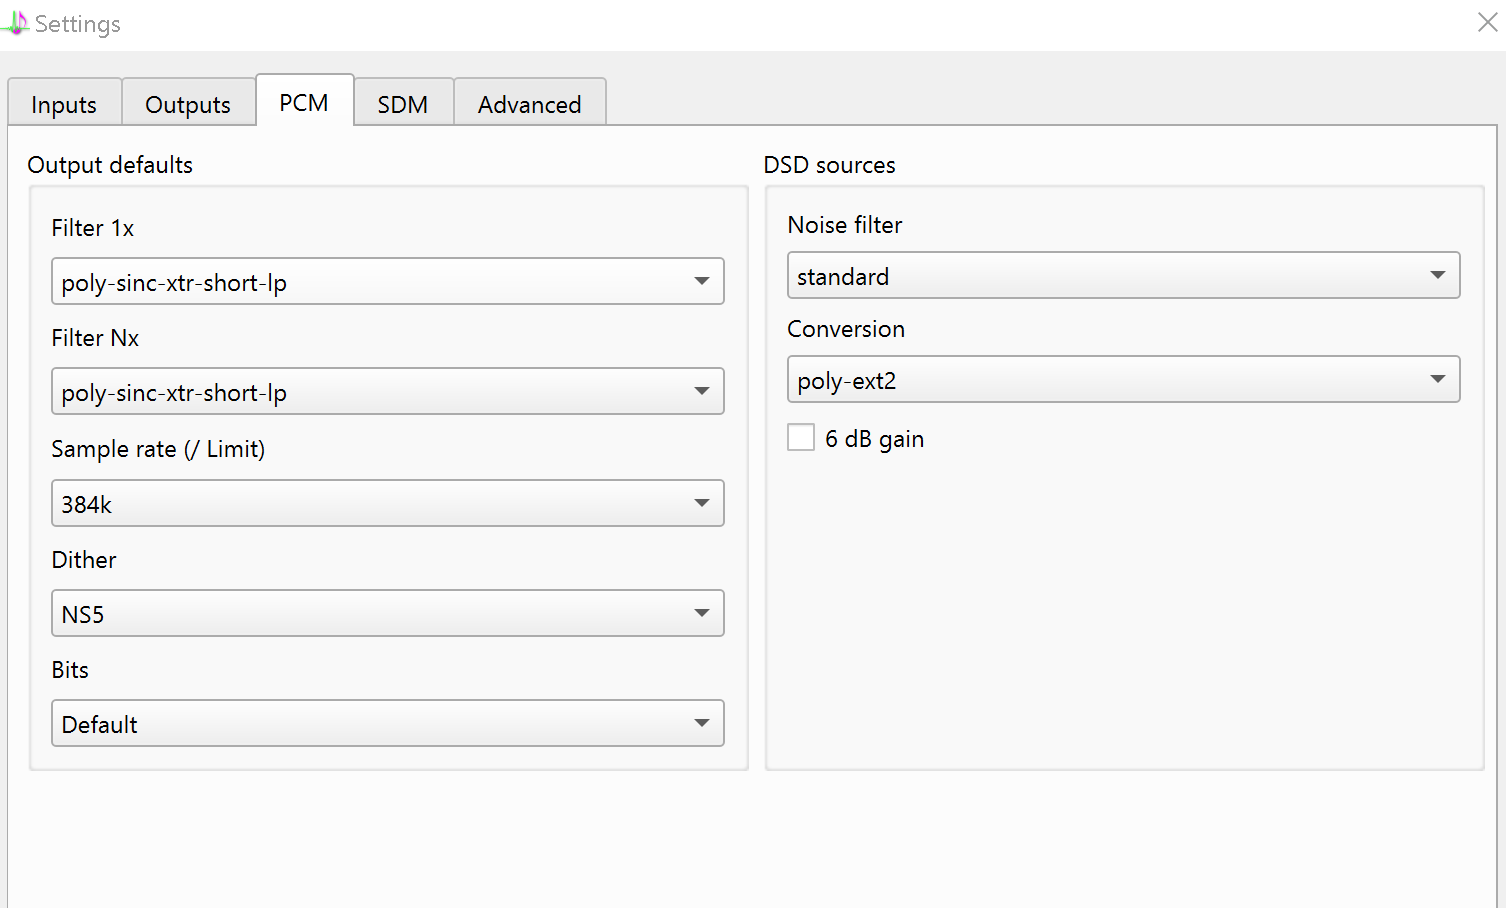Open Sample rate dropdown showing 384k
Image resolution: width=1506 pixels, height=908 pixels.
point(387,504)
